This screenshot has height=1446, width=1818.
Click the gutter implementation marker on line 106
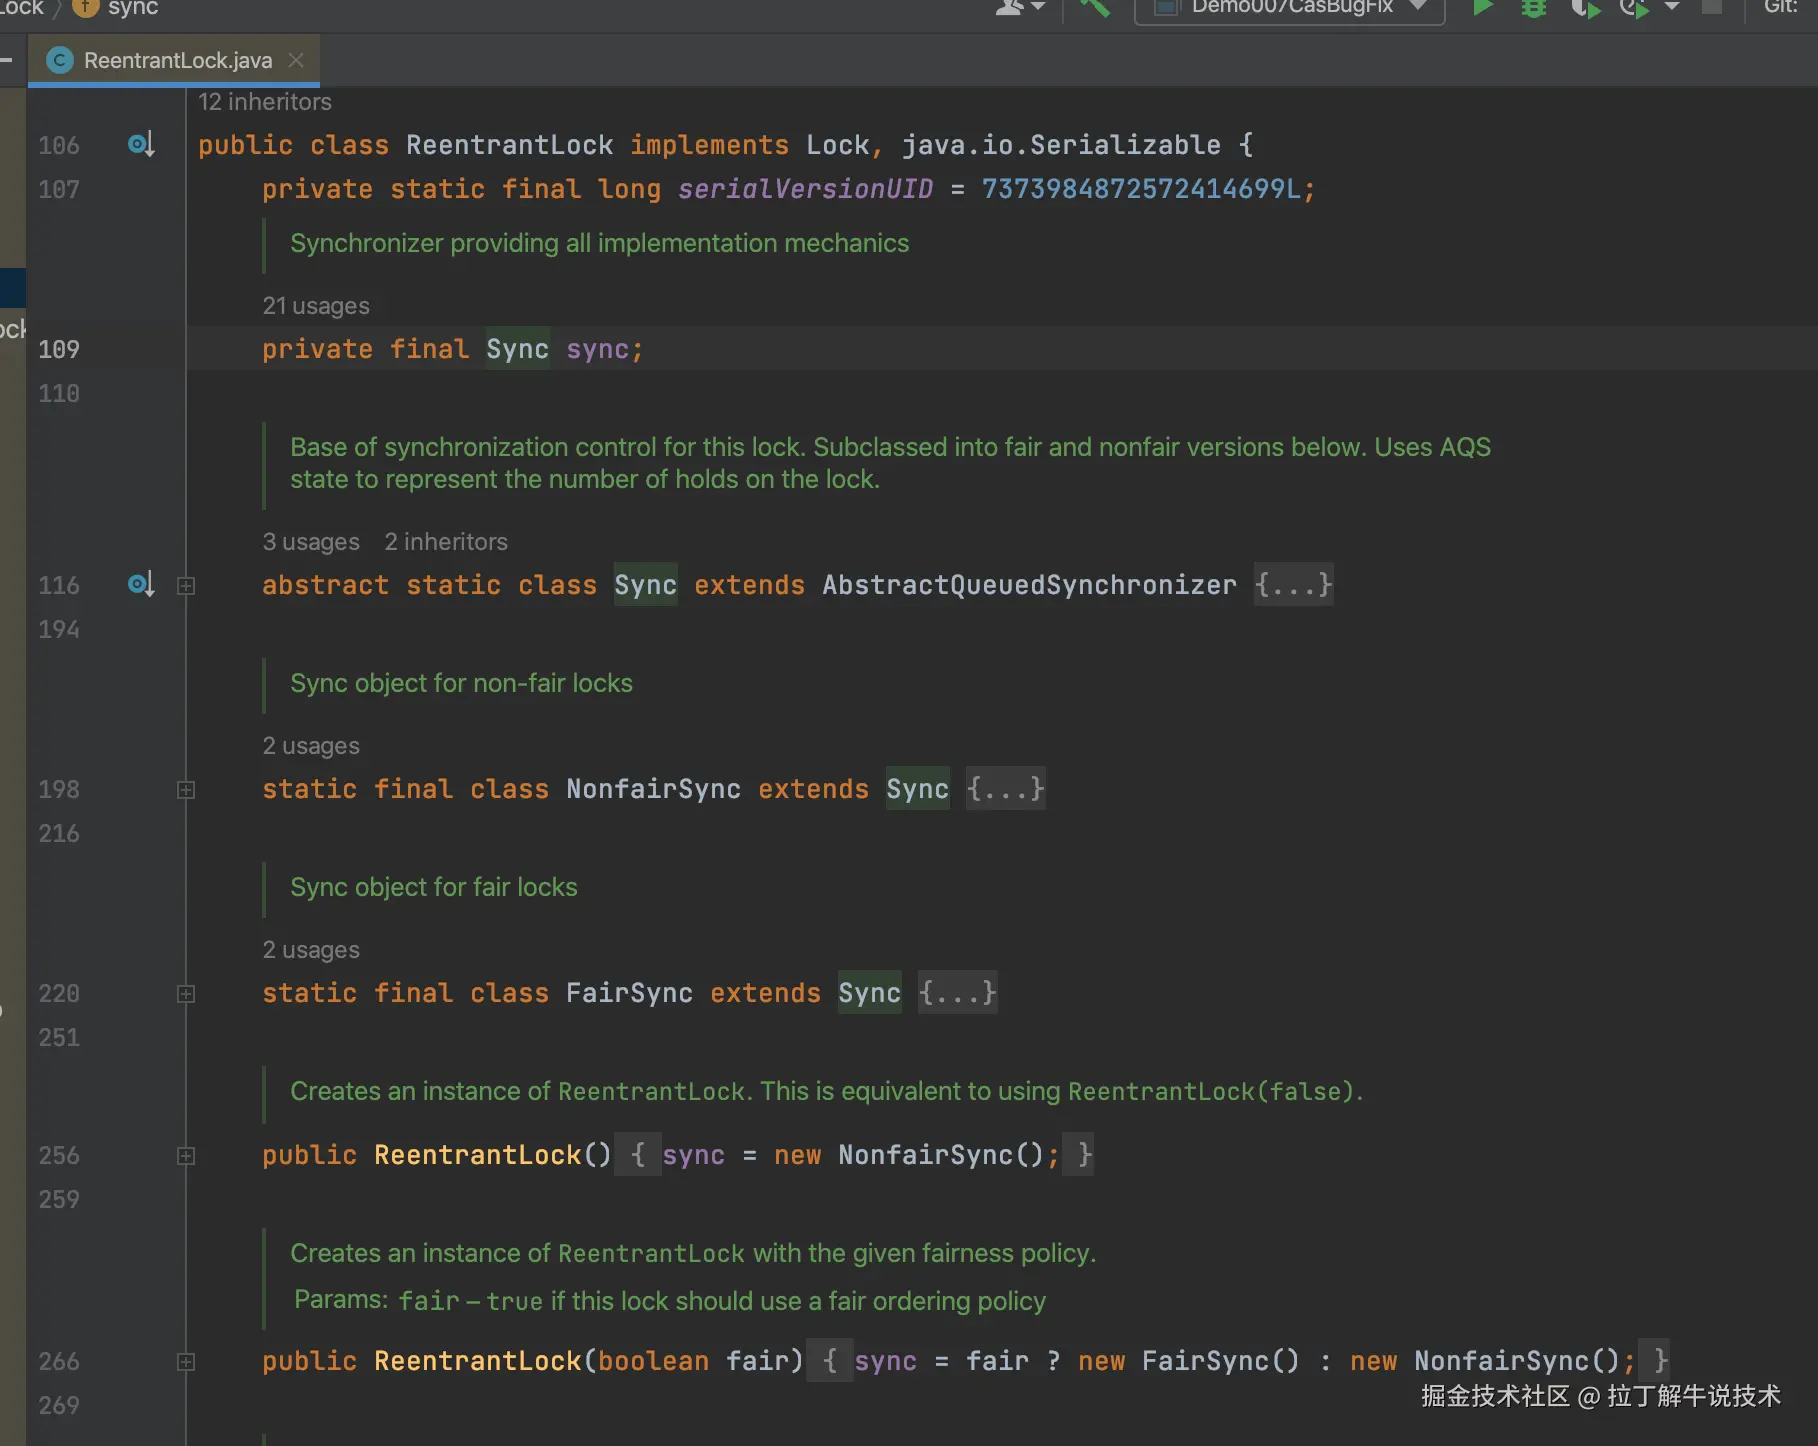pyautogui.click(x=141, y=145)
